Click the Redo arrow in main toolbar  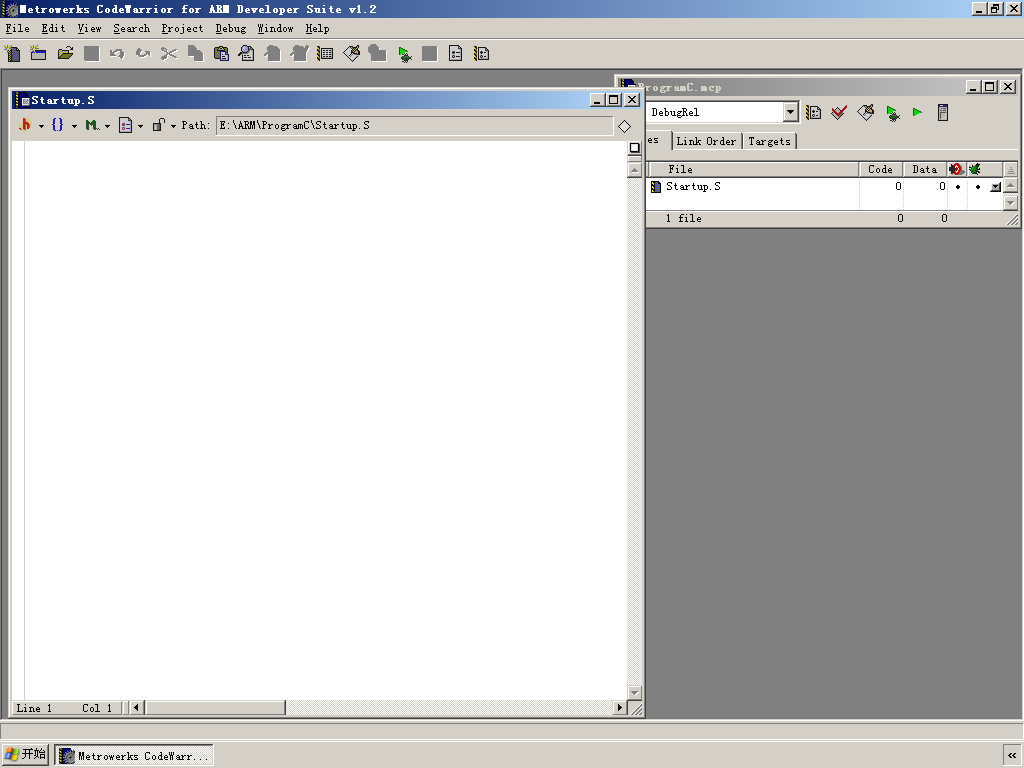click(x=143, y=54)
